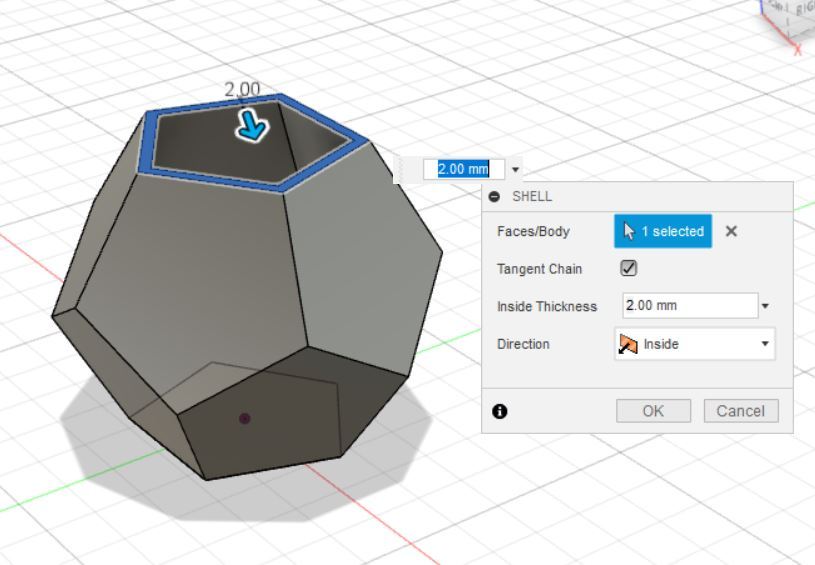Image resolution: width=815 pixels, height=565 pixels.
Task: Open the floating thickness field dropdown arrow
Action: pyautogui.click(x=515, y=169)
